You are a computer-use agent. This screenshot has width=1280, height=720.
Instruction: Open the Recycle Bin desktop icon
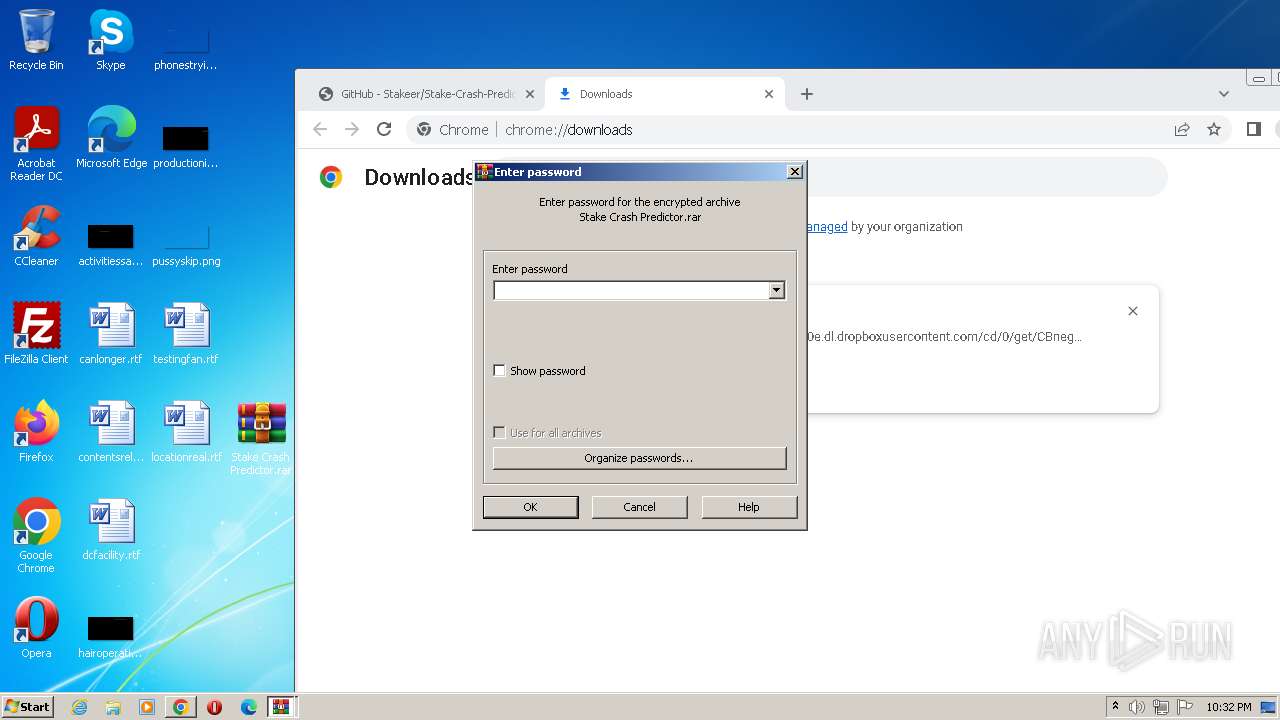36,40
